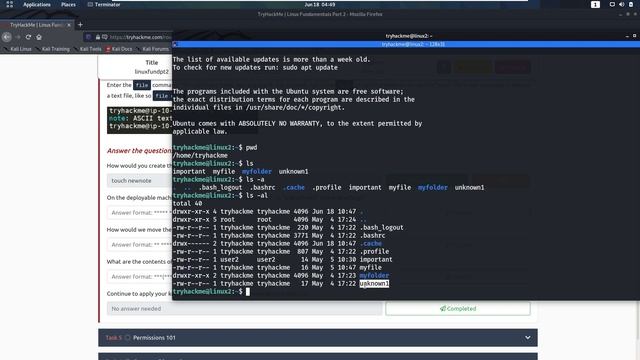Open the activities grid icon in top bar
Viewport: 640px width, 360px height.
point(9,4)
